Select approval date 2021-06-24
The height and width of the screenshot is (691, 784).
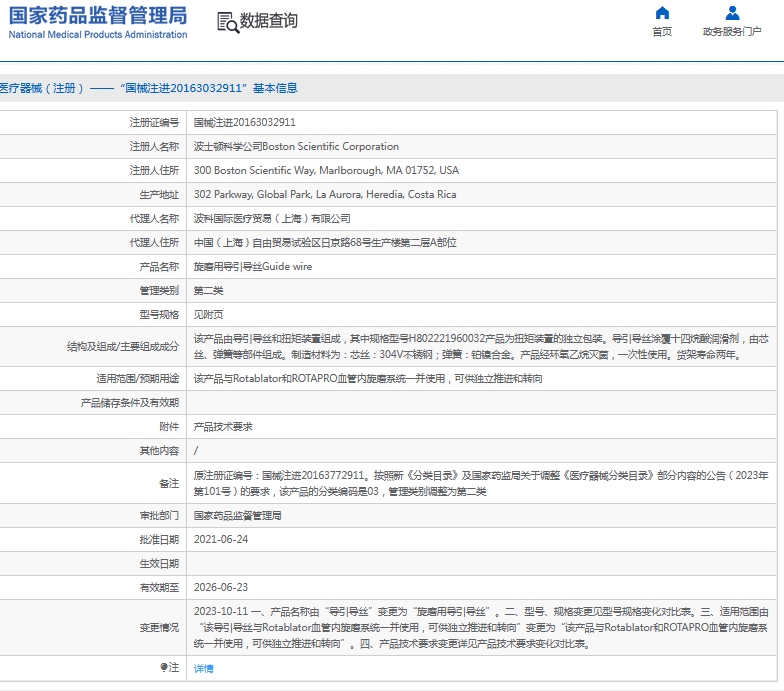point(221,540)
